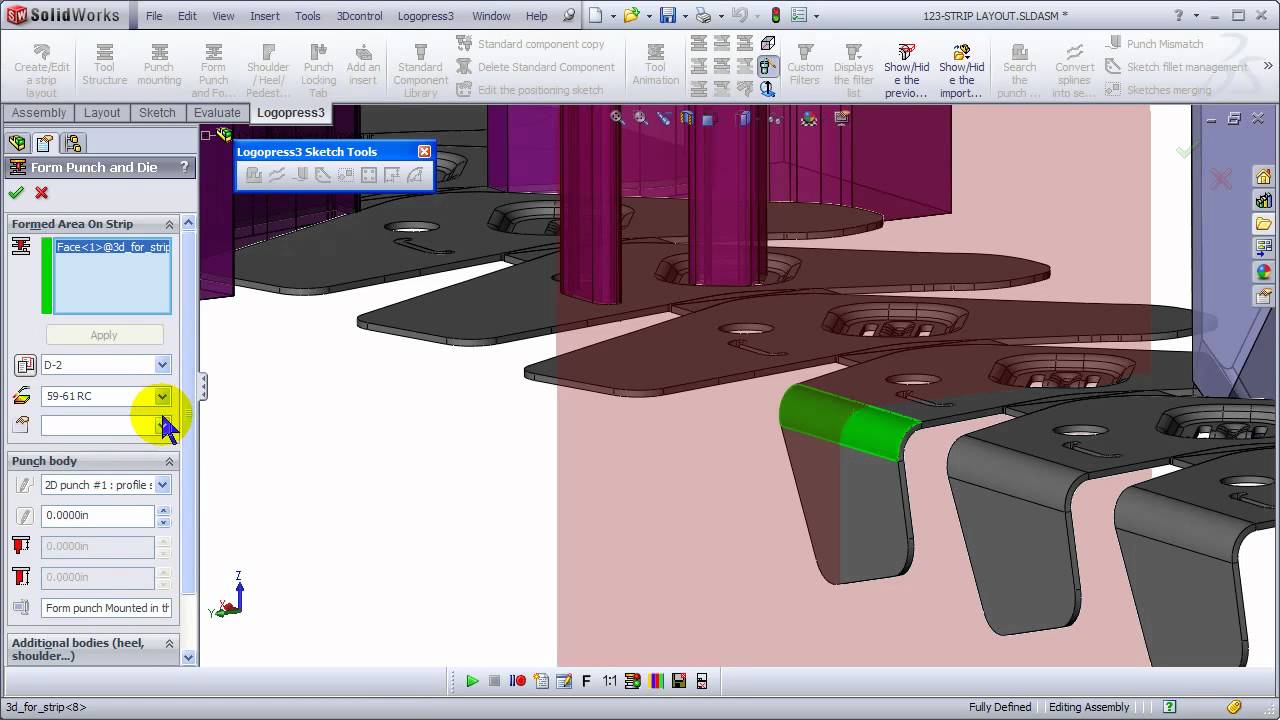Image resolution: width=1280 pixels, height=720 pixels.
Task: Select the Form Punch and Form die tool
Action: (x=213, y=70)
